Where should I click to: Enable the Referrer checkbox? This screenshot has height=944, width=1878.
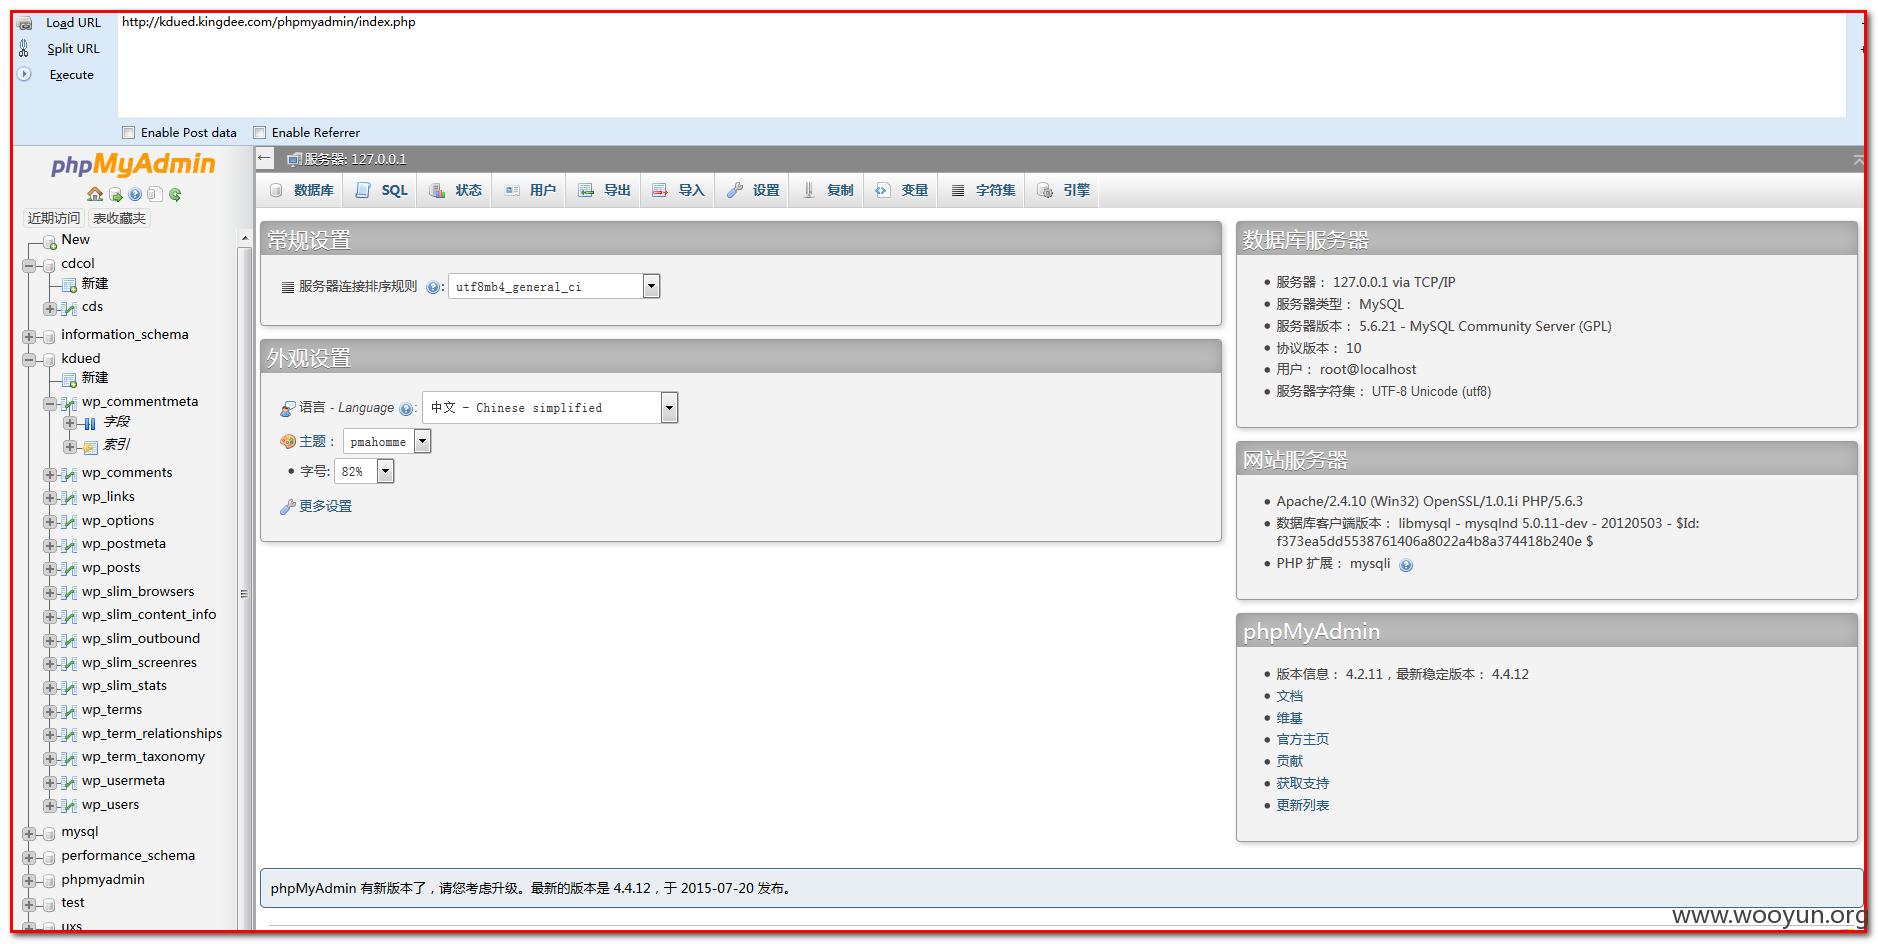click(259, 132)
